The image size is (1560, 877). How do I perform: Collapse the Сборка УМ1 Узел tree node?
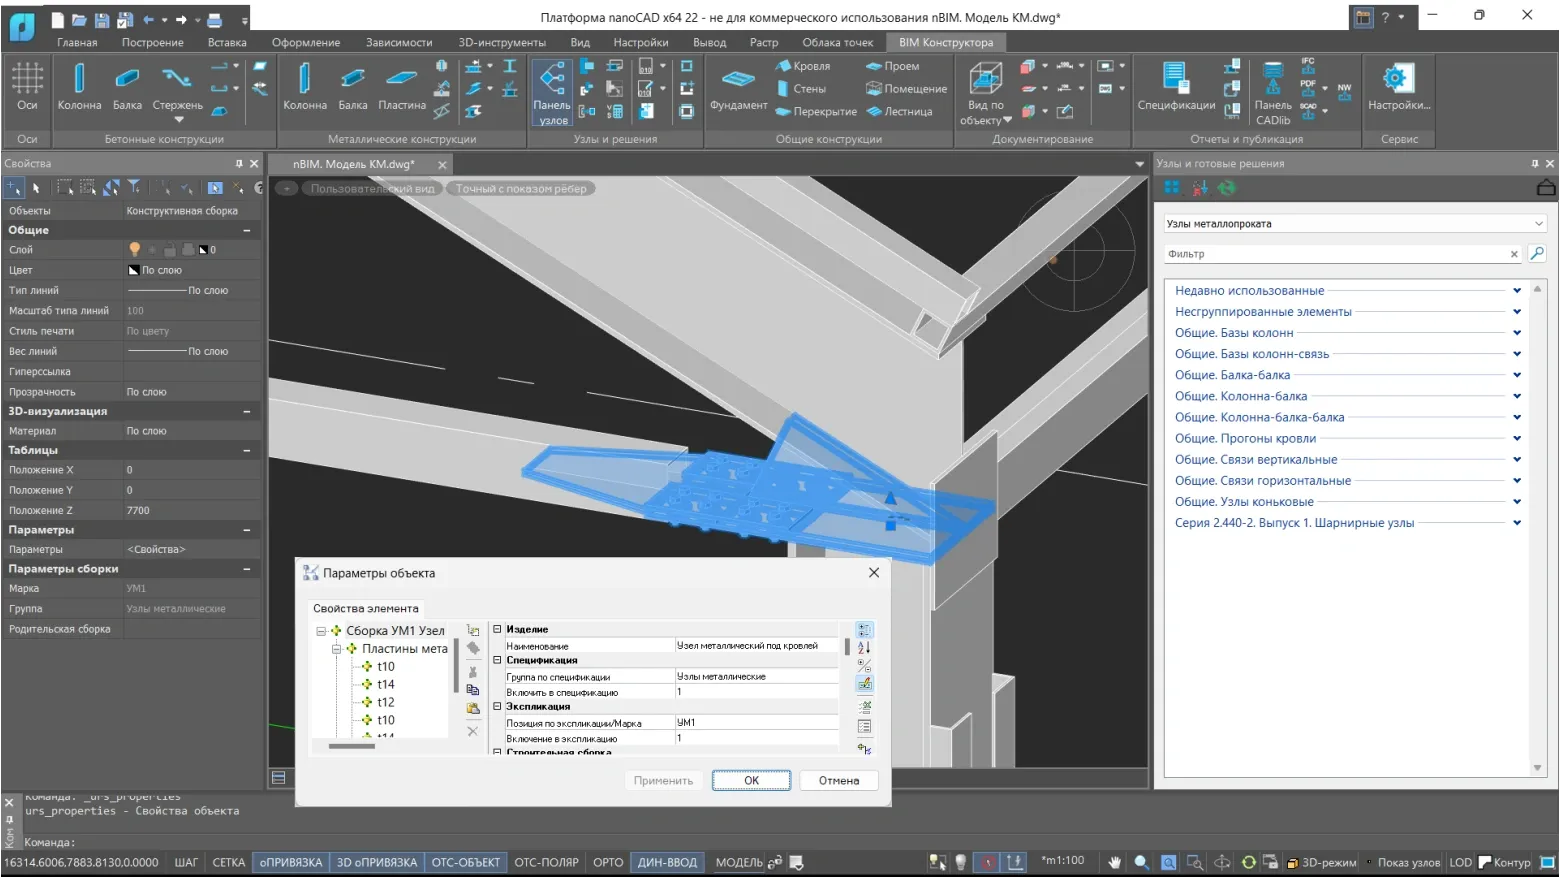coord(321,631)
